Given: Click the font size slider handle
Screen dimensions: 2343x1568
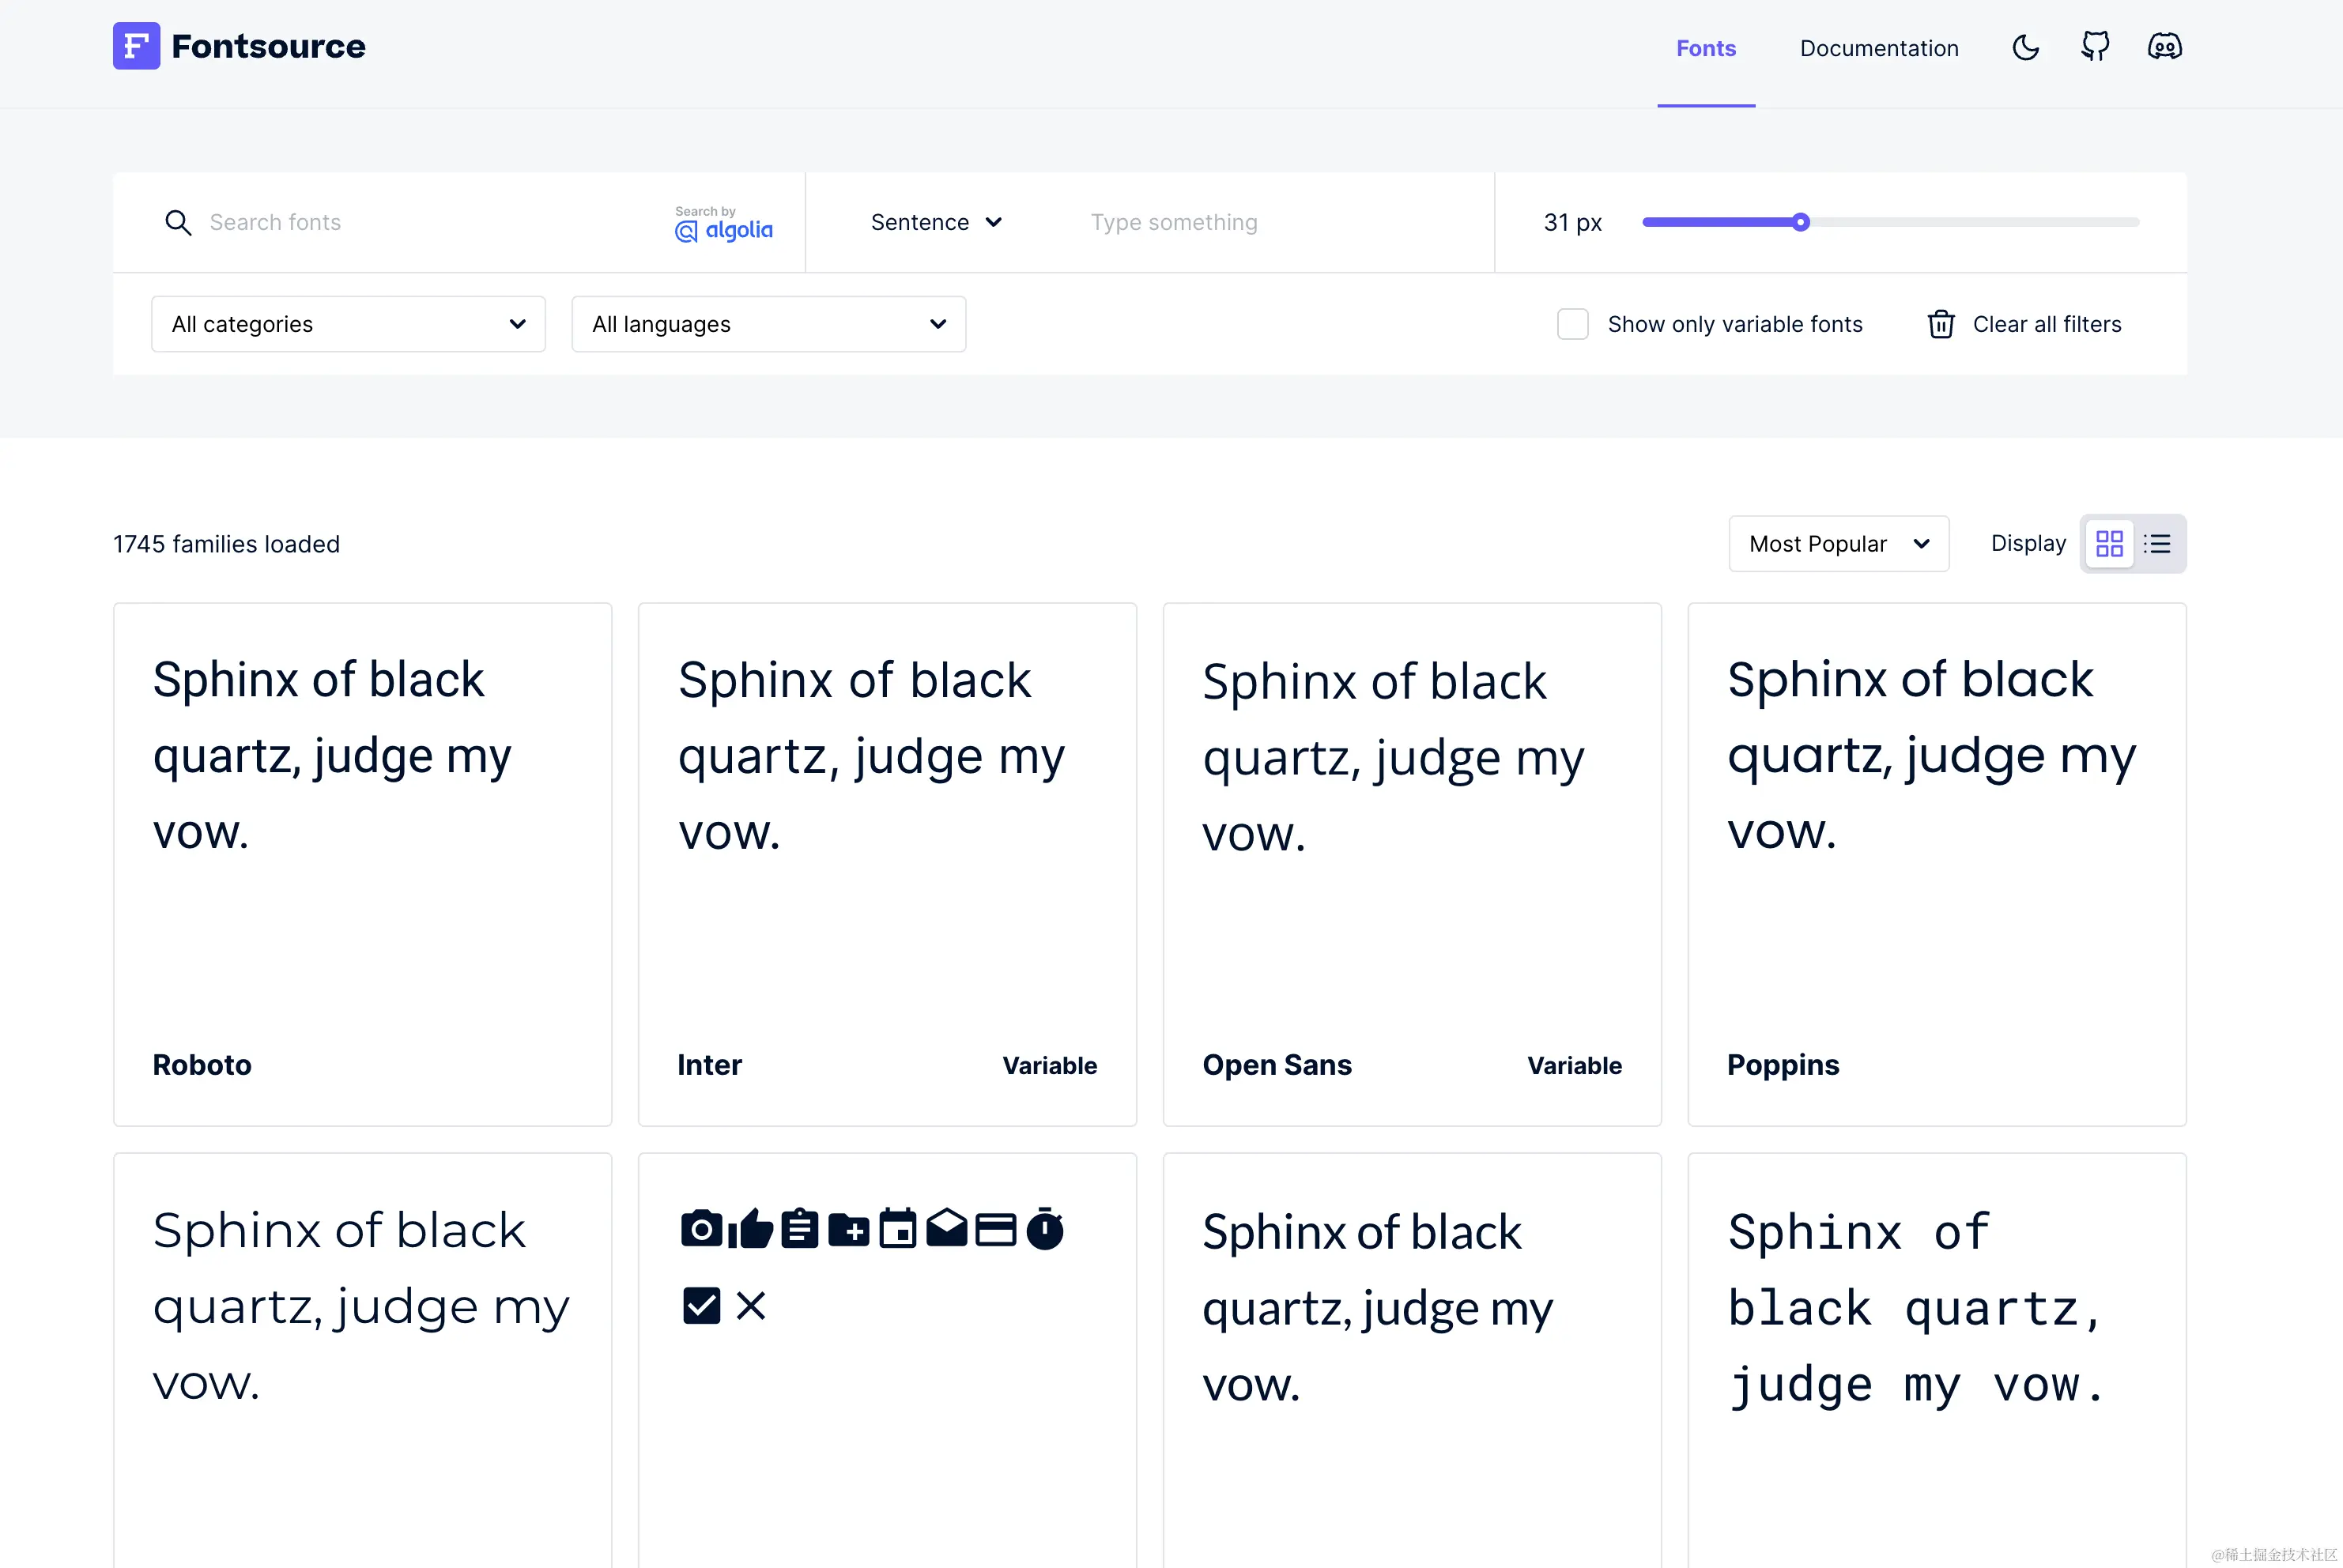Looking at the screenshot, I should pos(1800,222).
